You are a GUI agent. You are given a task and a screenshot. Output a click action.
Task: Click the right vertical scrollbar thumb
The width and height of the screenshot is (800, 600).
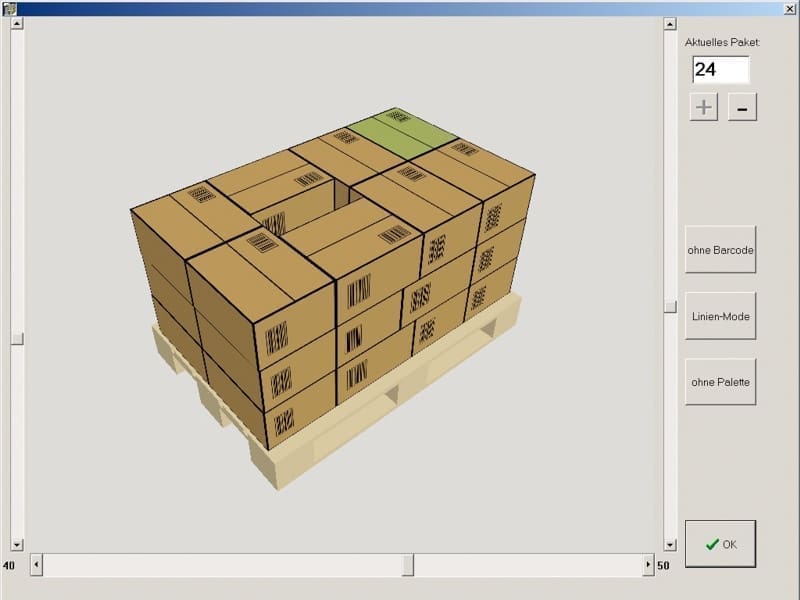click(670, 307)
